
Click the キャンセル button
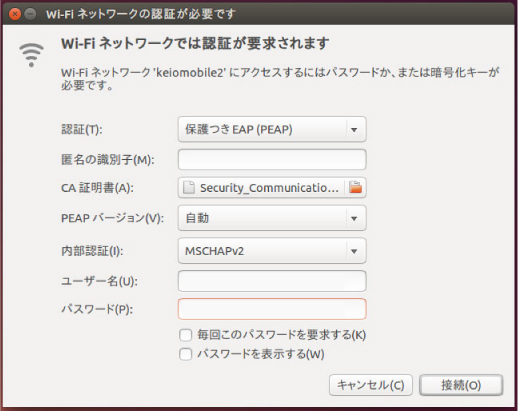point(371,385)
